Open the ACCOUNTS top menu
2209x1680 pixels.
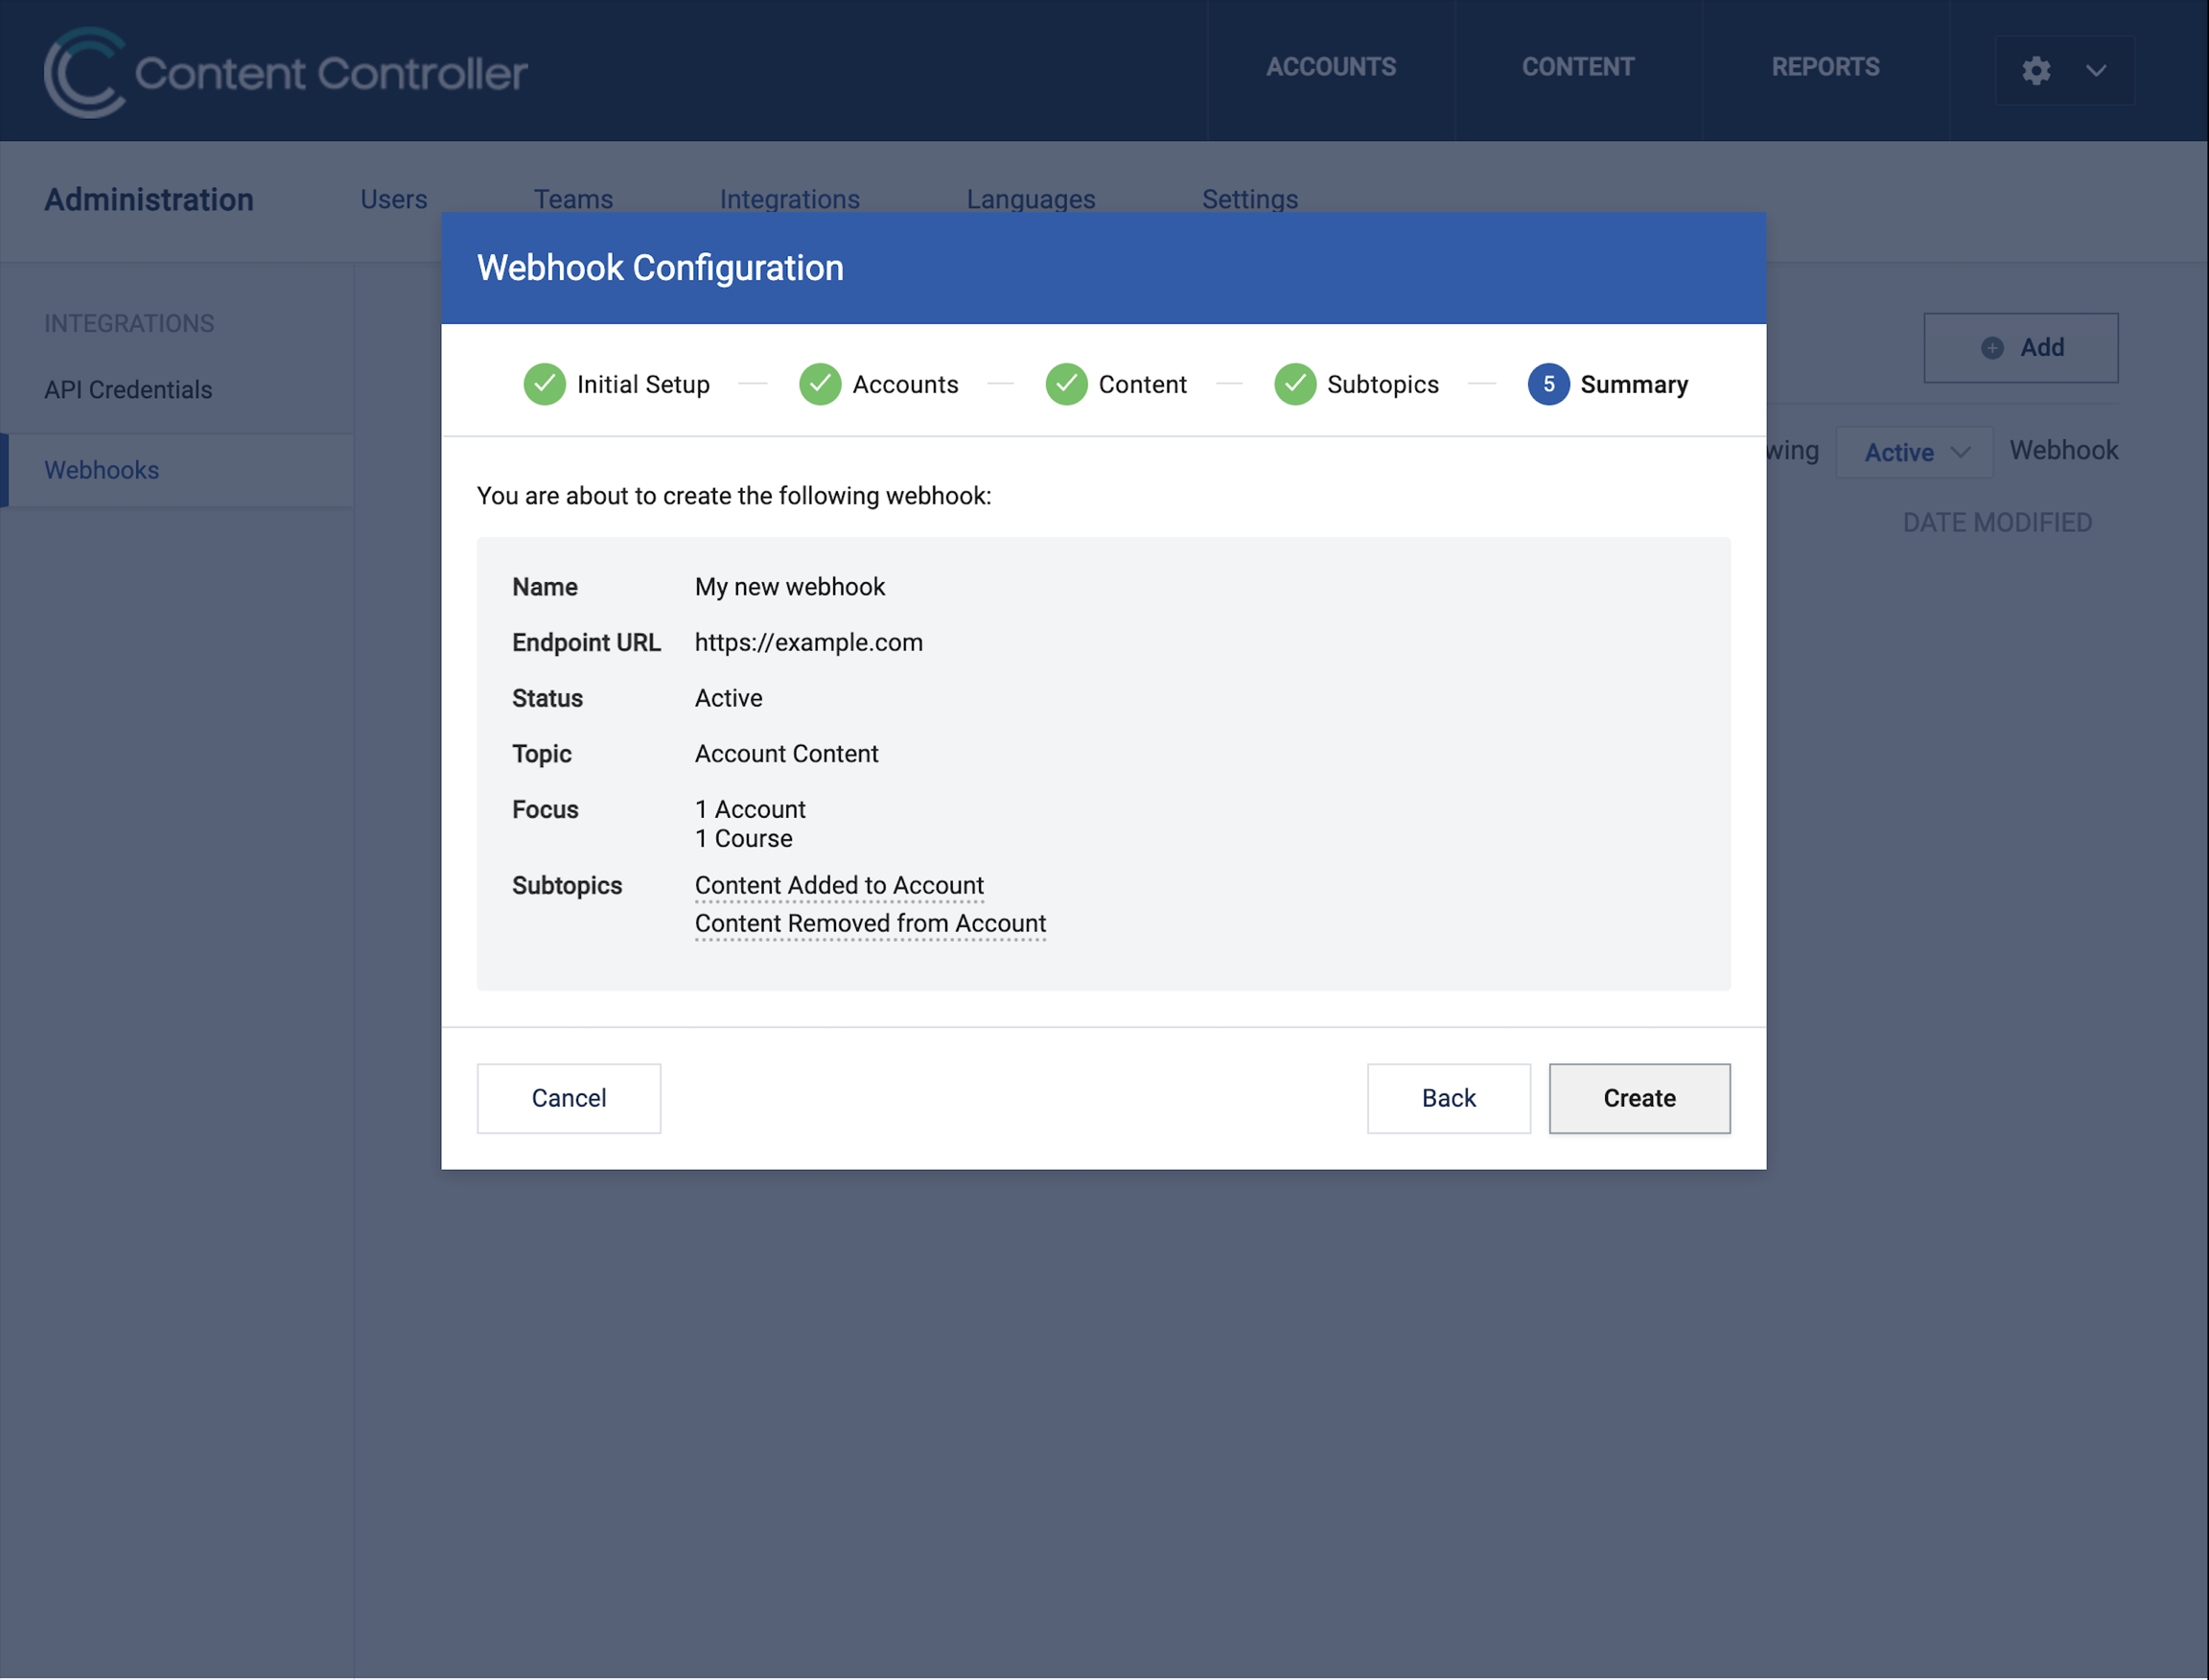click(x=1331, y=67)
